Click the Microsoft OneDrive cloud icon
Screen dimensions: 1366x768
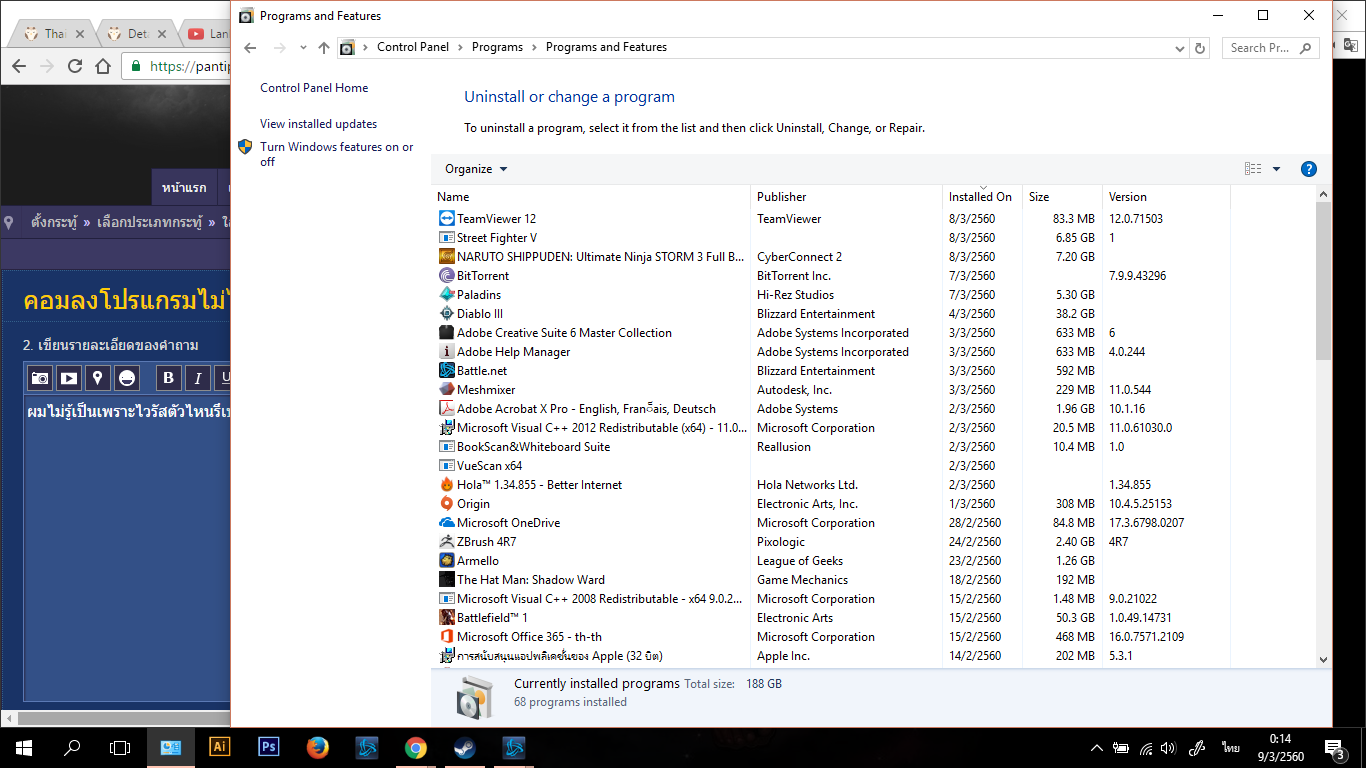tap(447, 522)
